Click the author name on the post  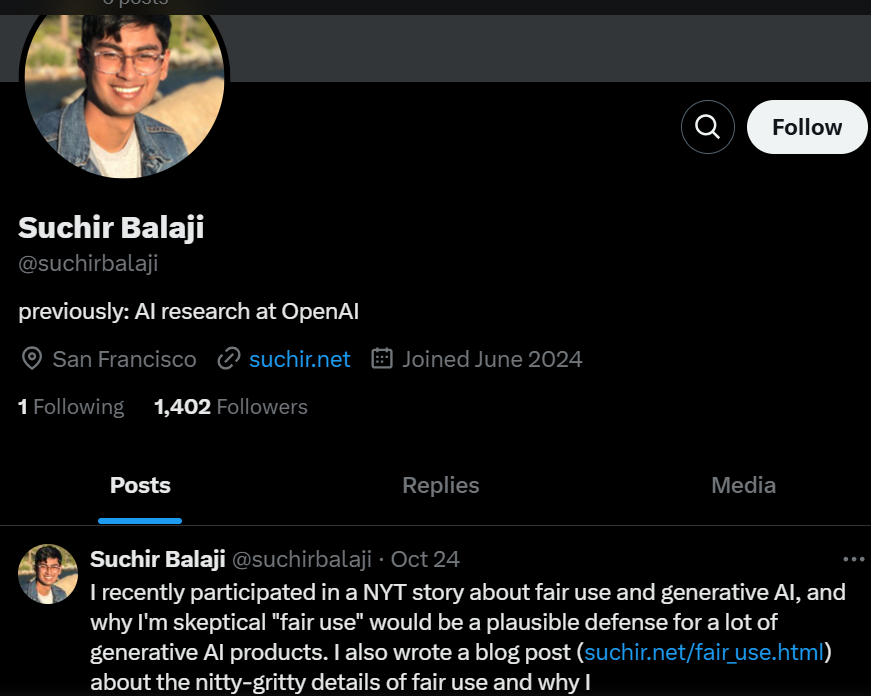[157, 559]
